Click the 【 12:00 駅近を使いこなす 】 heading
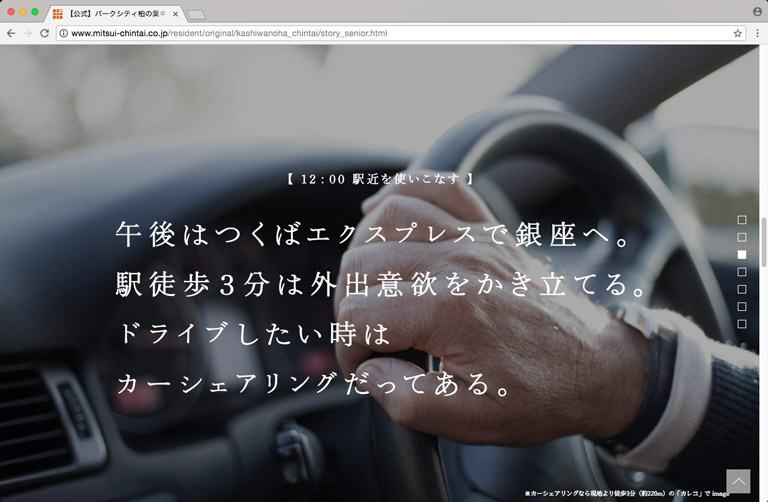The width and height of the screenshot is (768, 502). tap(380, 179)
